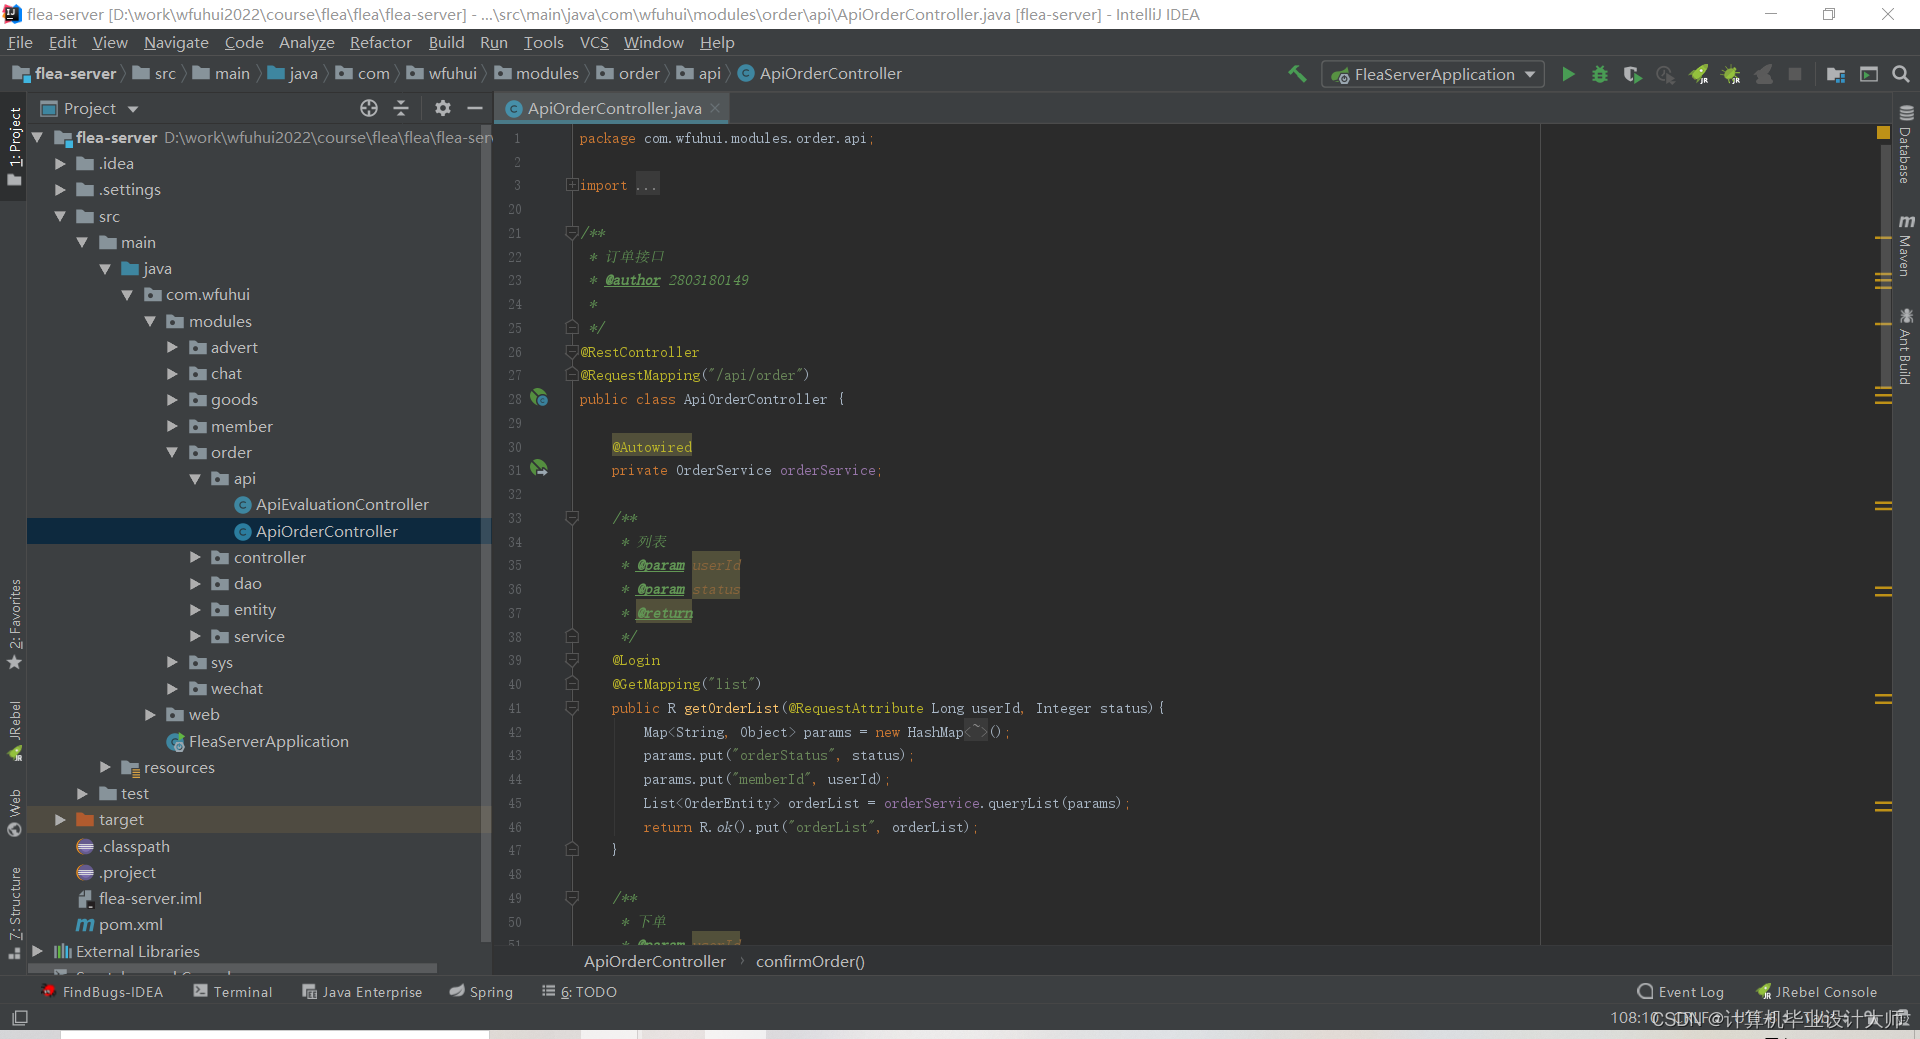Viewport: 1920px width, 1039px height.
Task: Locate the opened file with the crosshair icon
Action: [369, 108]
